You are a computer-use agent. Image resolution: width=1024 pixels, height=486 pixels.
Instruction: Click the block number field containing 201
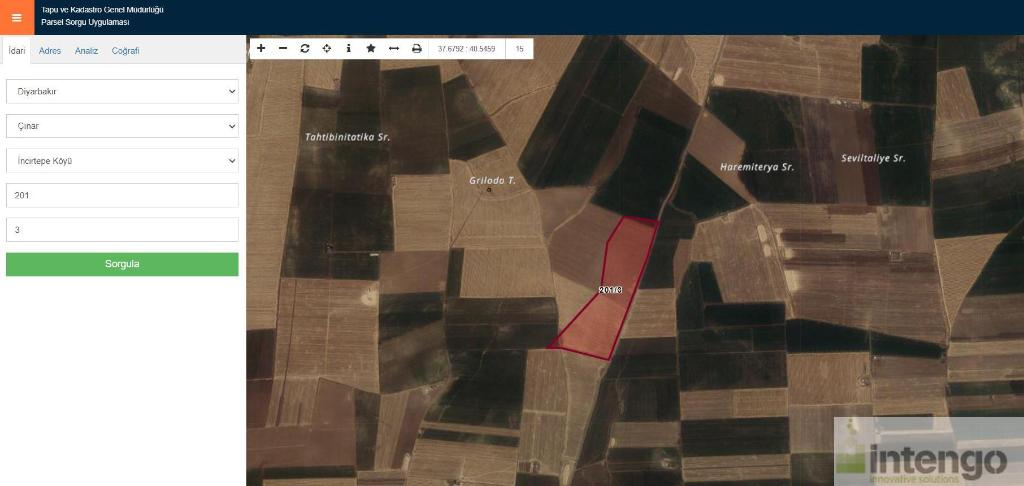(x=122, y=195)
